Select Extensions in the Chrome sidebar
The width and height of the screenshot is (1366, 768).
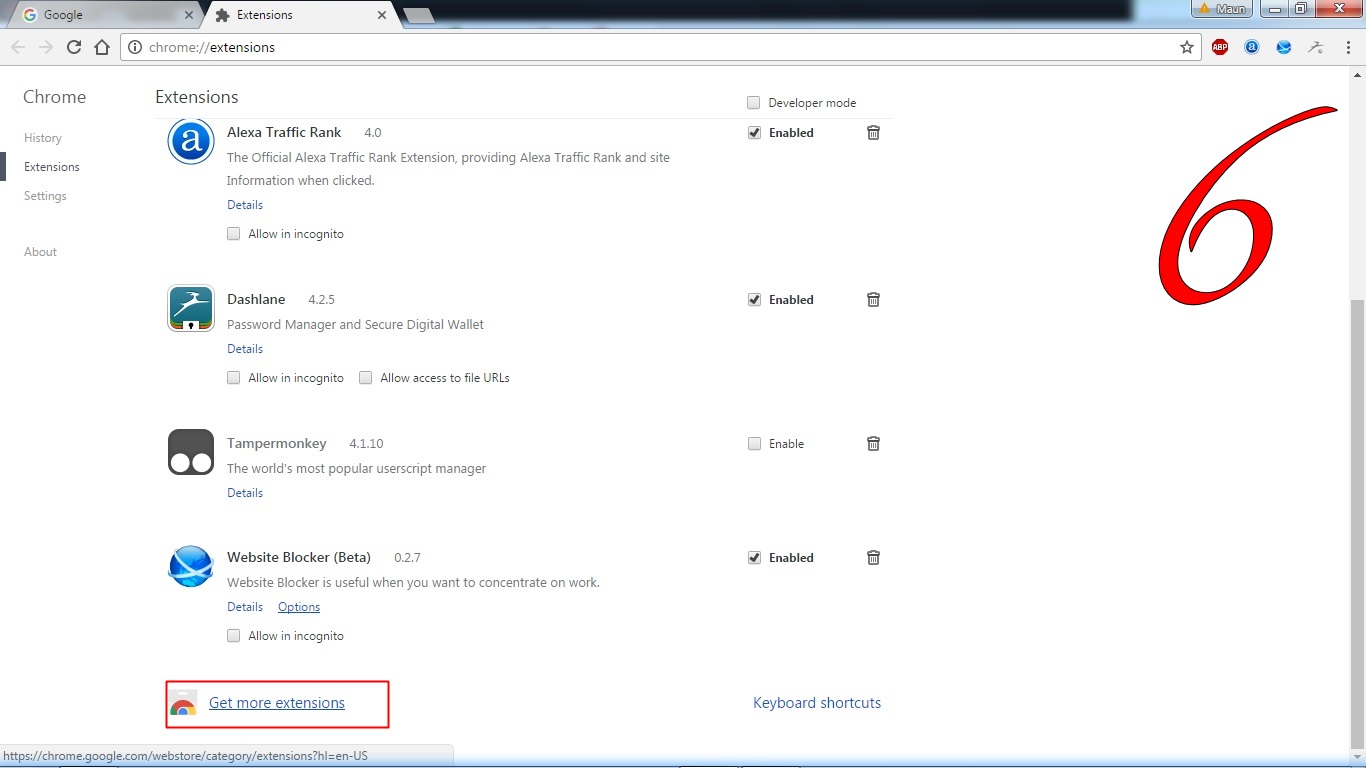tap(52, 167)
